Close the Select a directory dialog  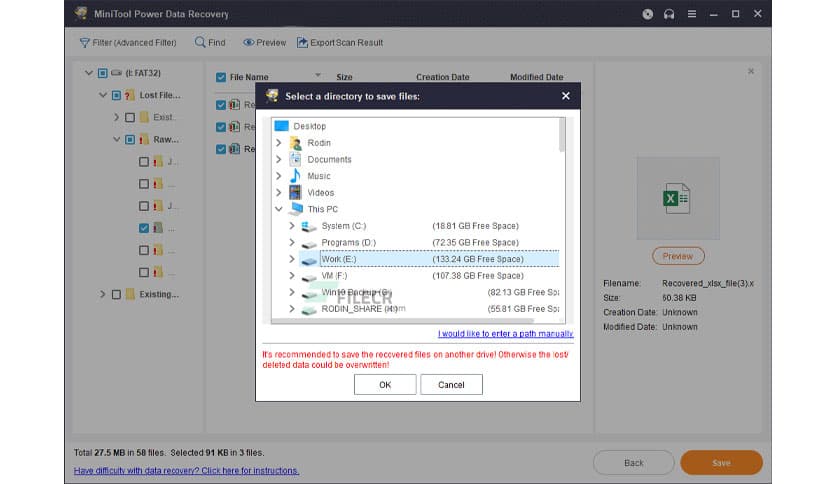click(566, 96)
